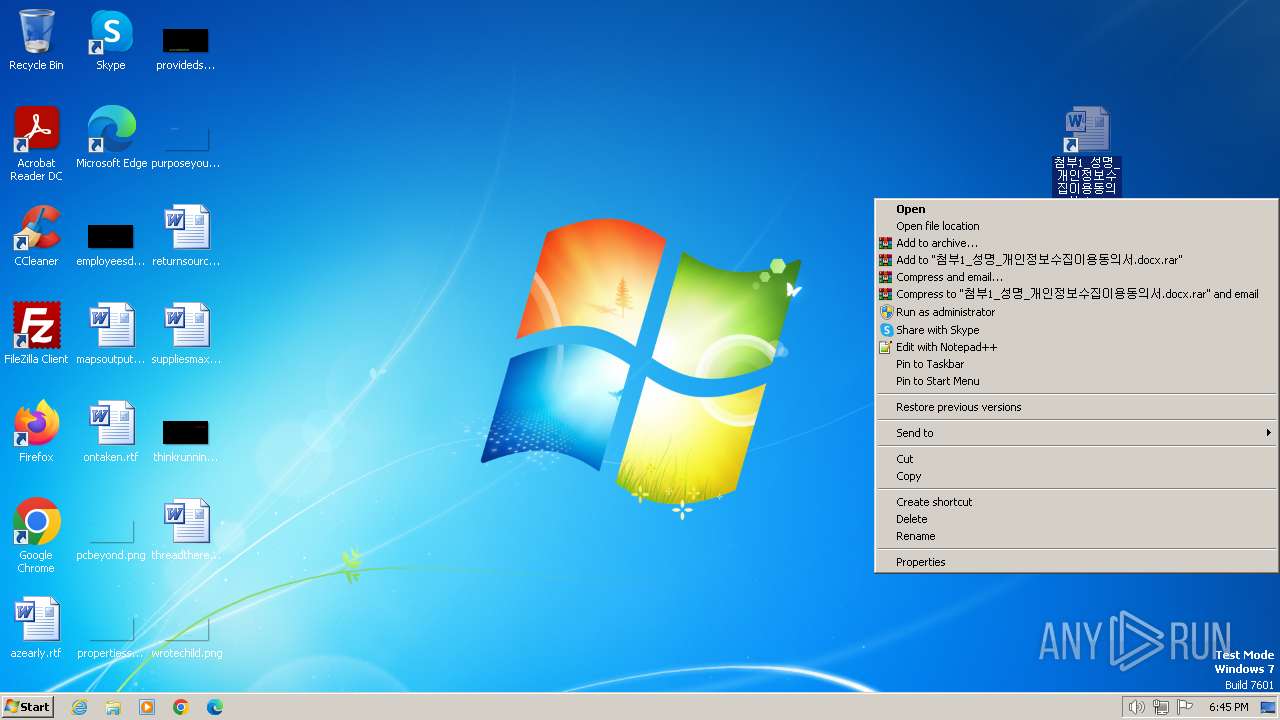Image resolution: width=1280 pixels, height=720 pixels.
Task: Click the volume speaker tray icon
Action: tap(1136, 707)
